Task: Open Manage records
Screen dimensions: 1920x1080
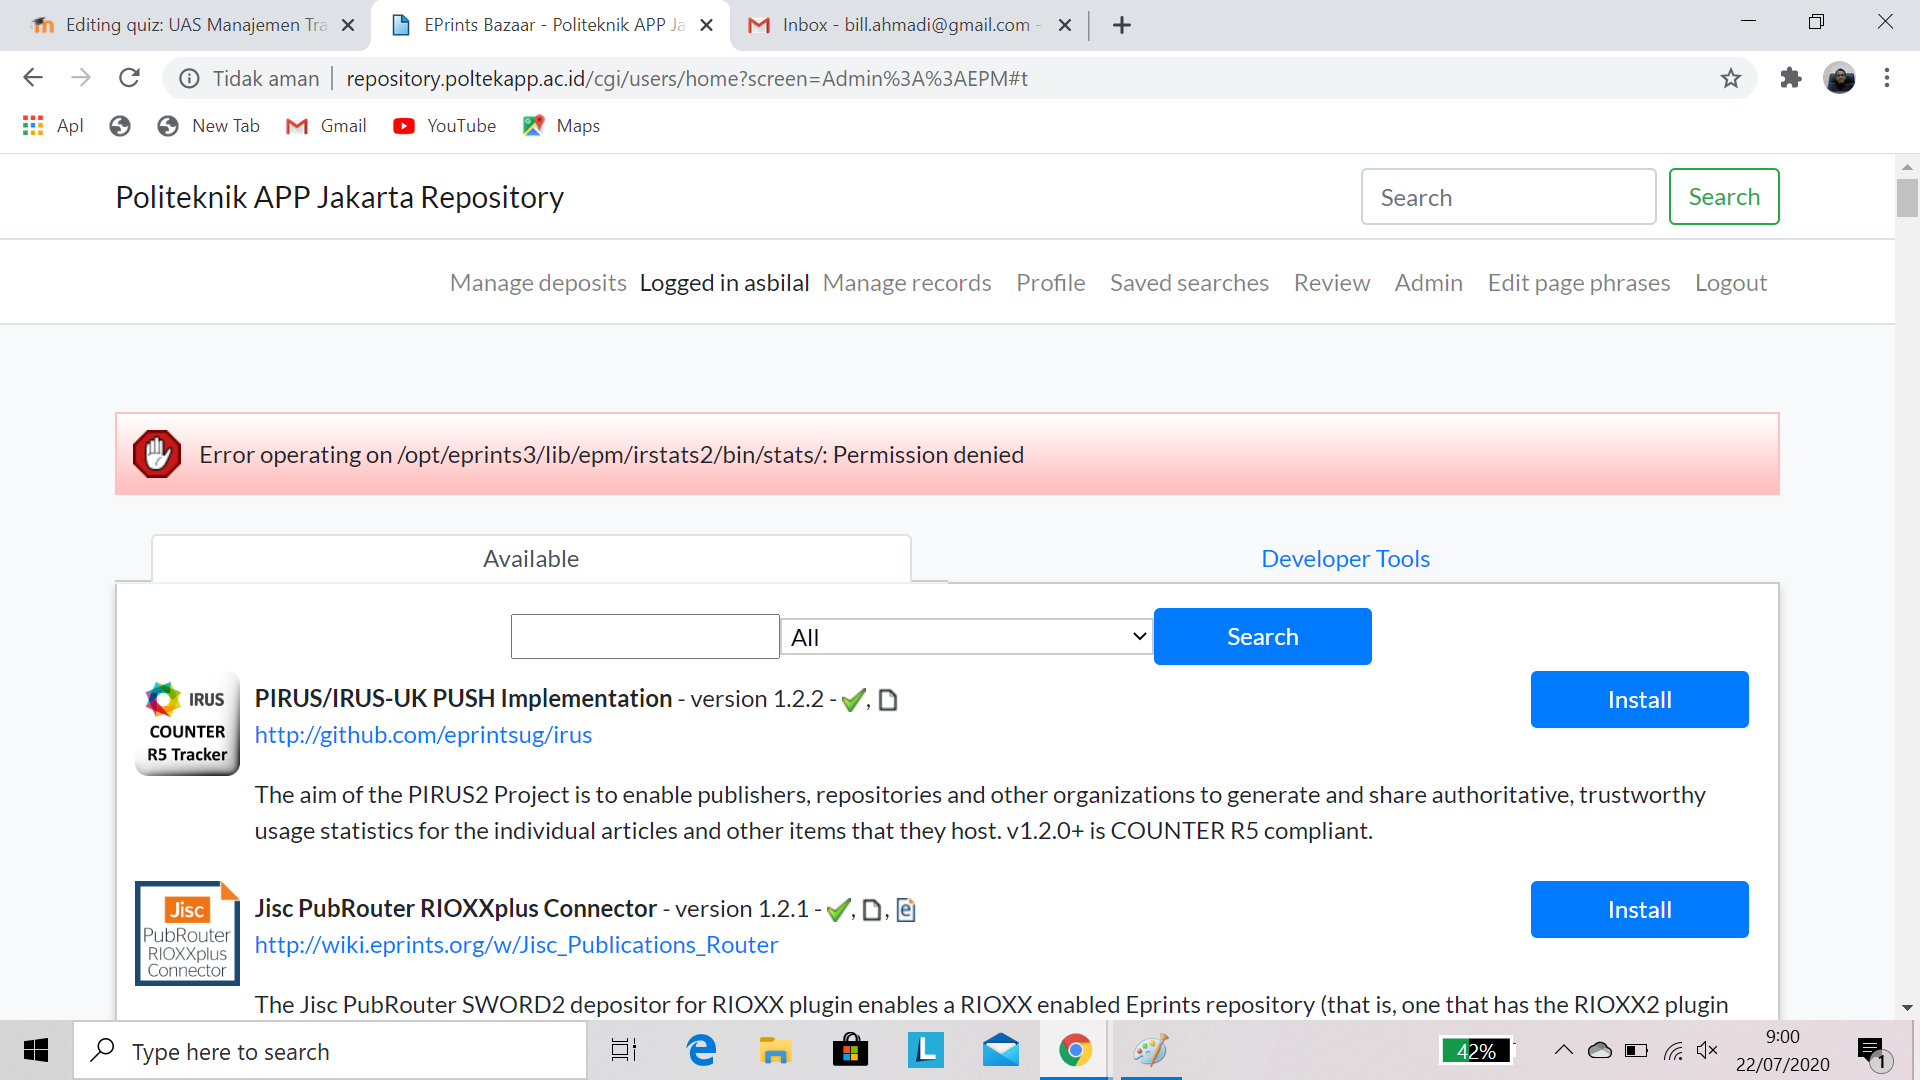Action: [907, 283]
